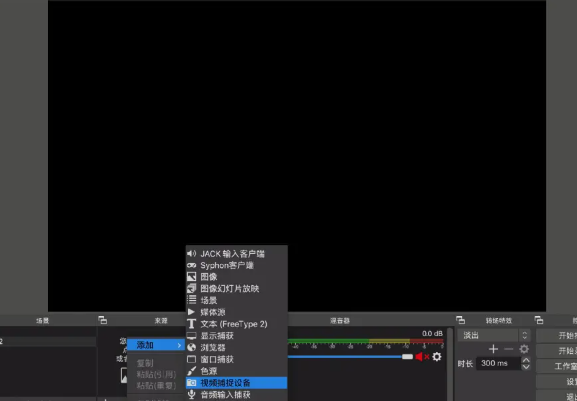Choose 文本 (FreeType 2) text source
Image resolution: width=577 pixels, height=401 pixels.
click(x=237, y=324)
